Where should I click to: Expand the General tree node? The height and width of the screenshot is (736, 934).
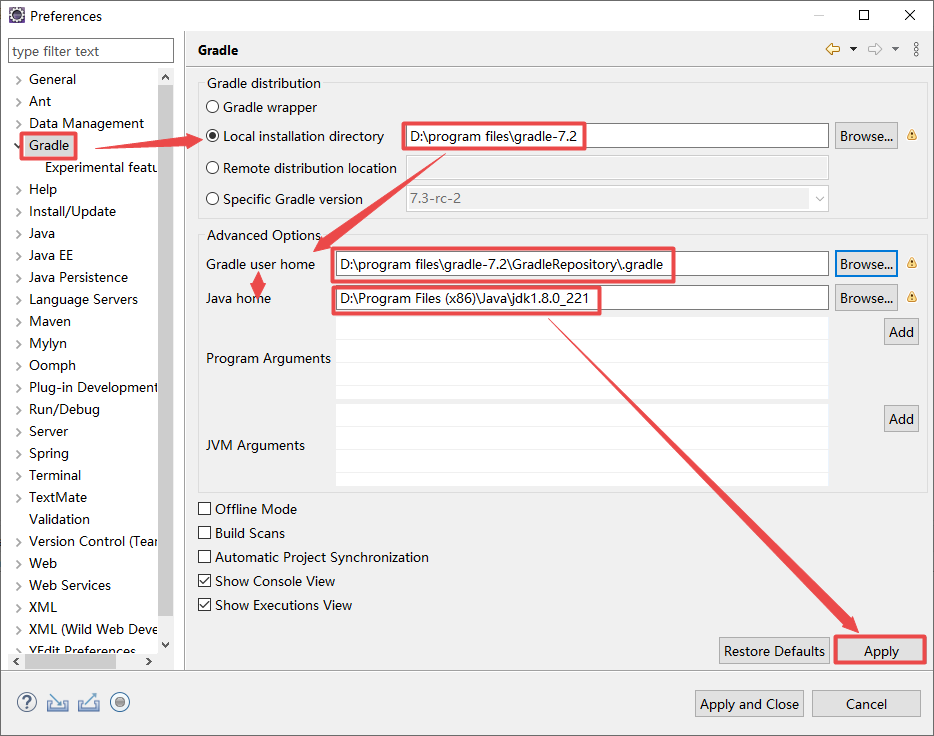coord(18,80)
